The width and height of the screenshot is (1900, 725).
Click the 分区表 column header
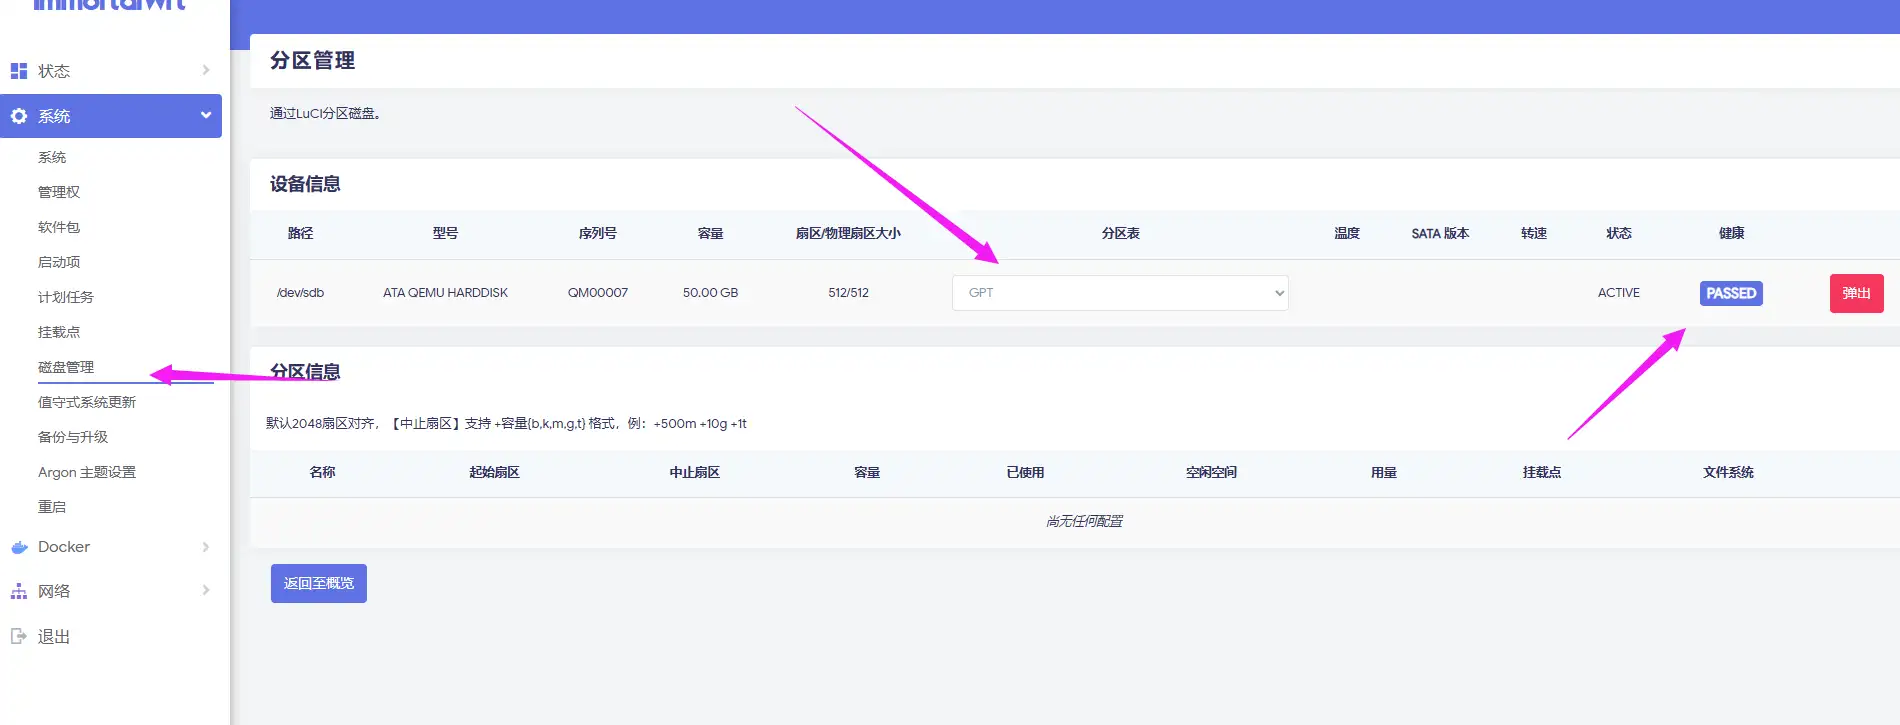[1121, 233]
